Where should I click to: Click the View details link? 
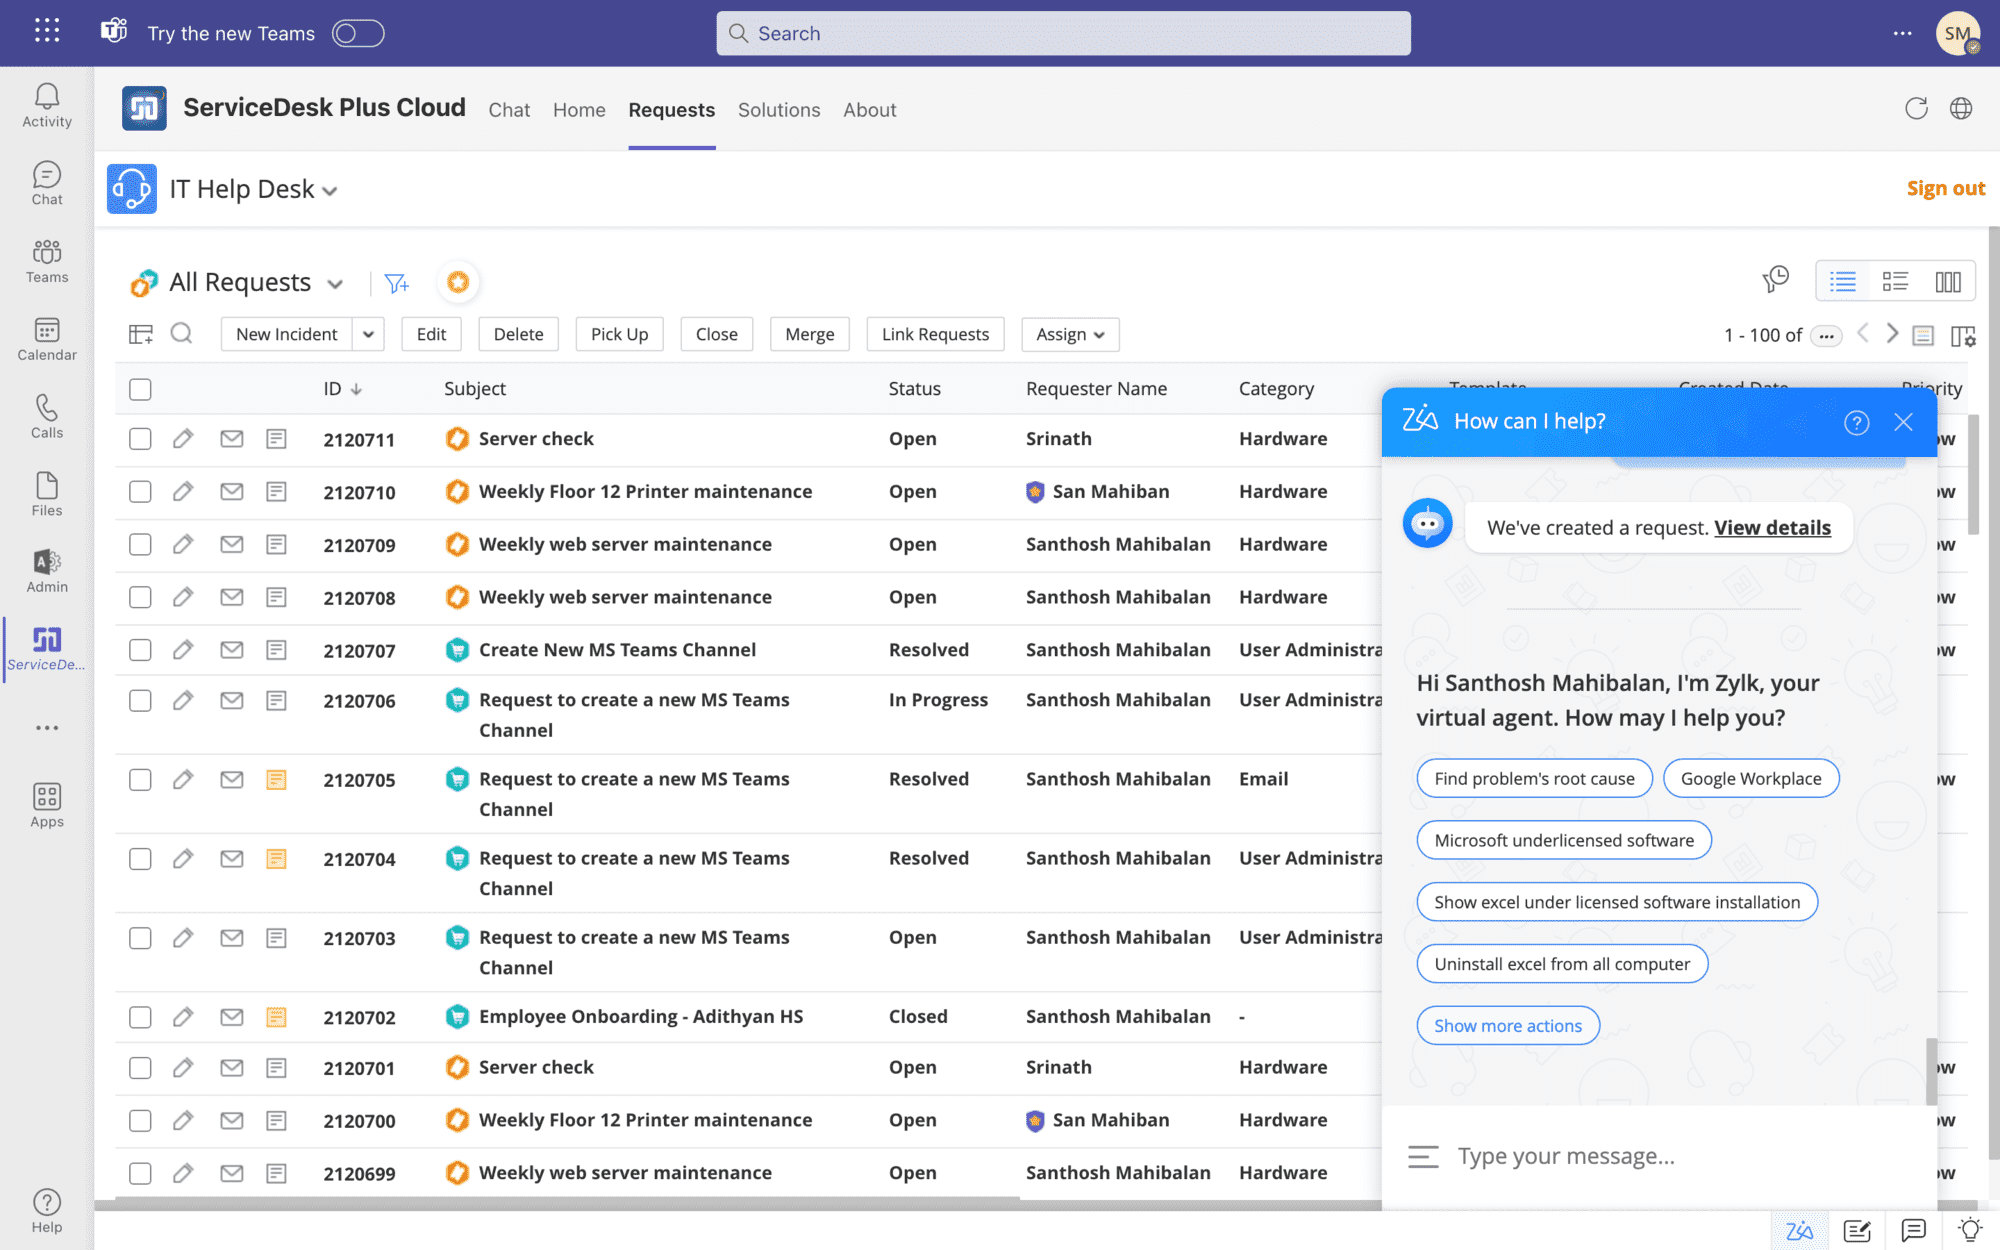1772,528
